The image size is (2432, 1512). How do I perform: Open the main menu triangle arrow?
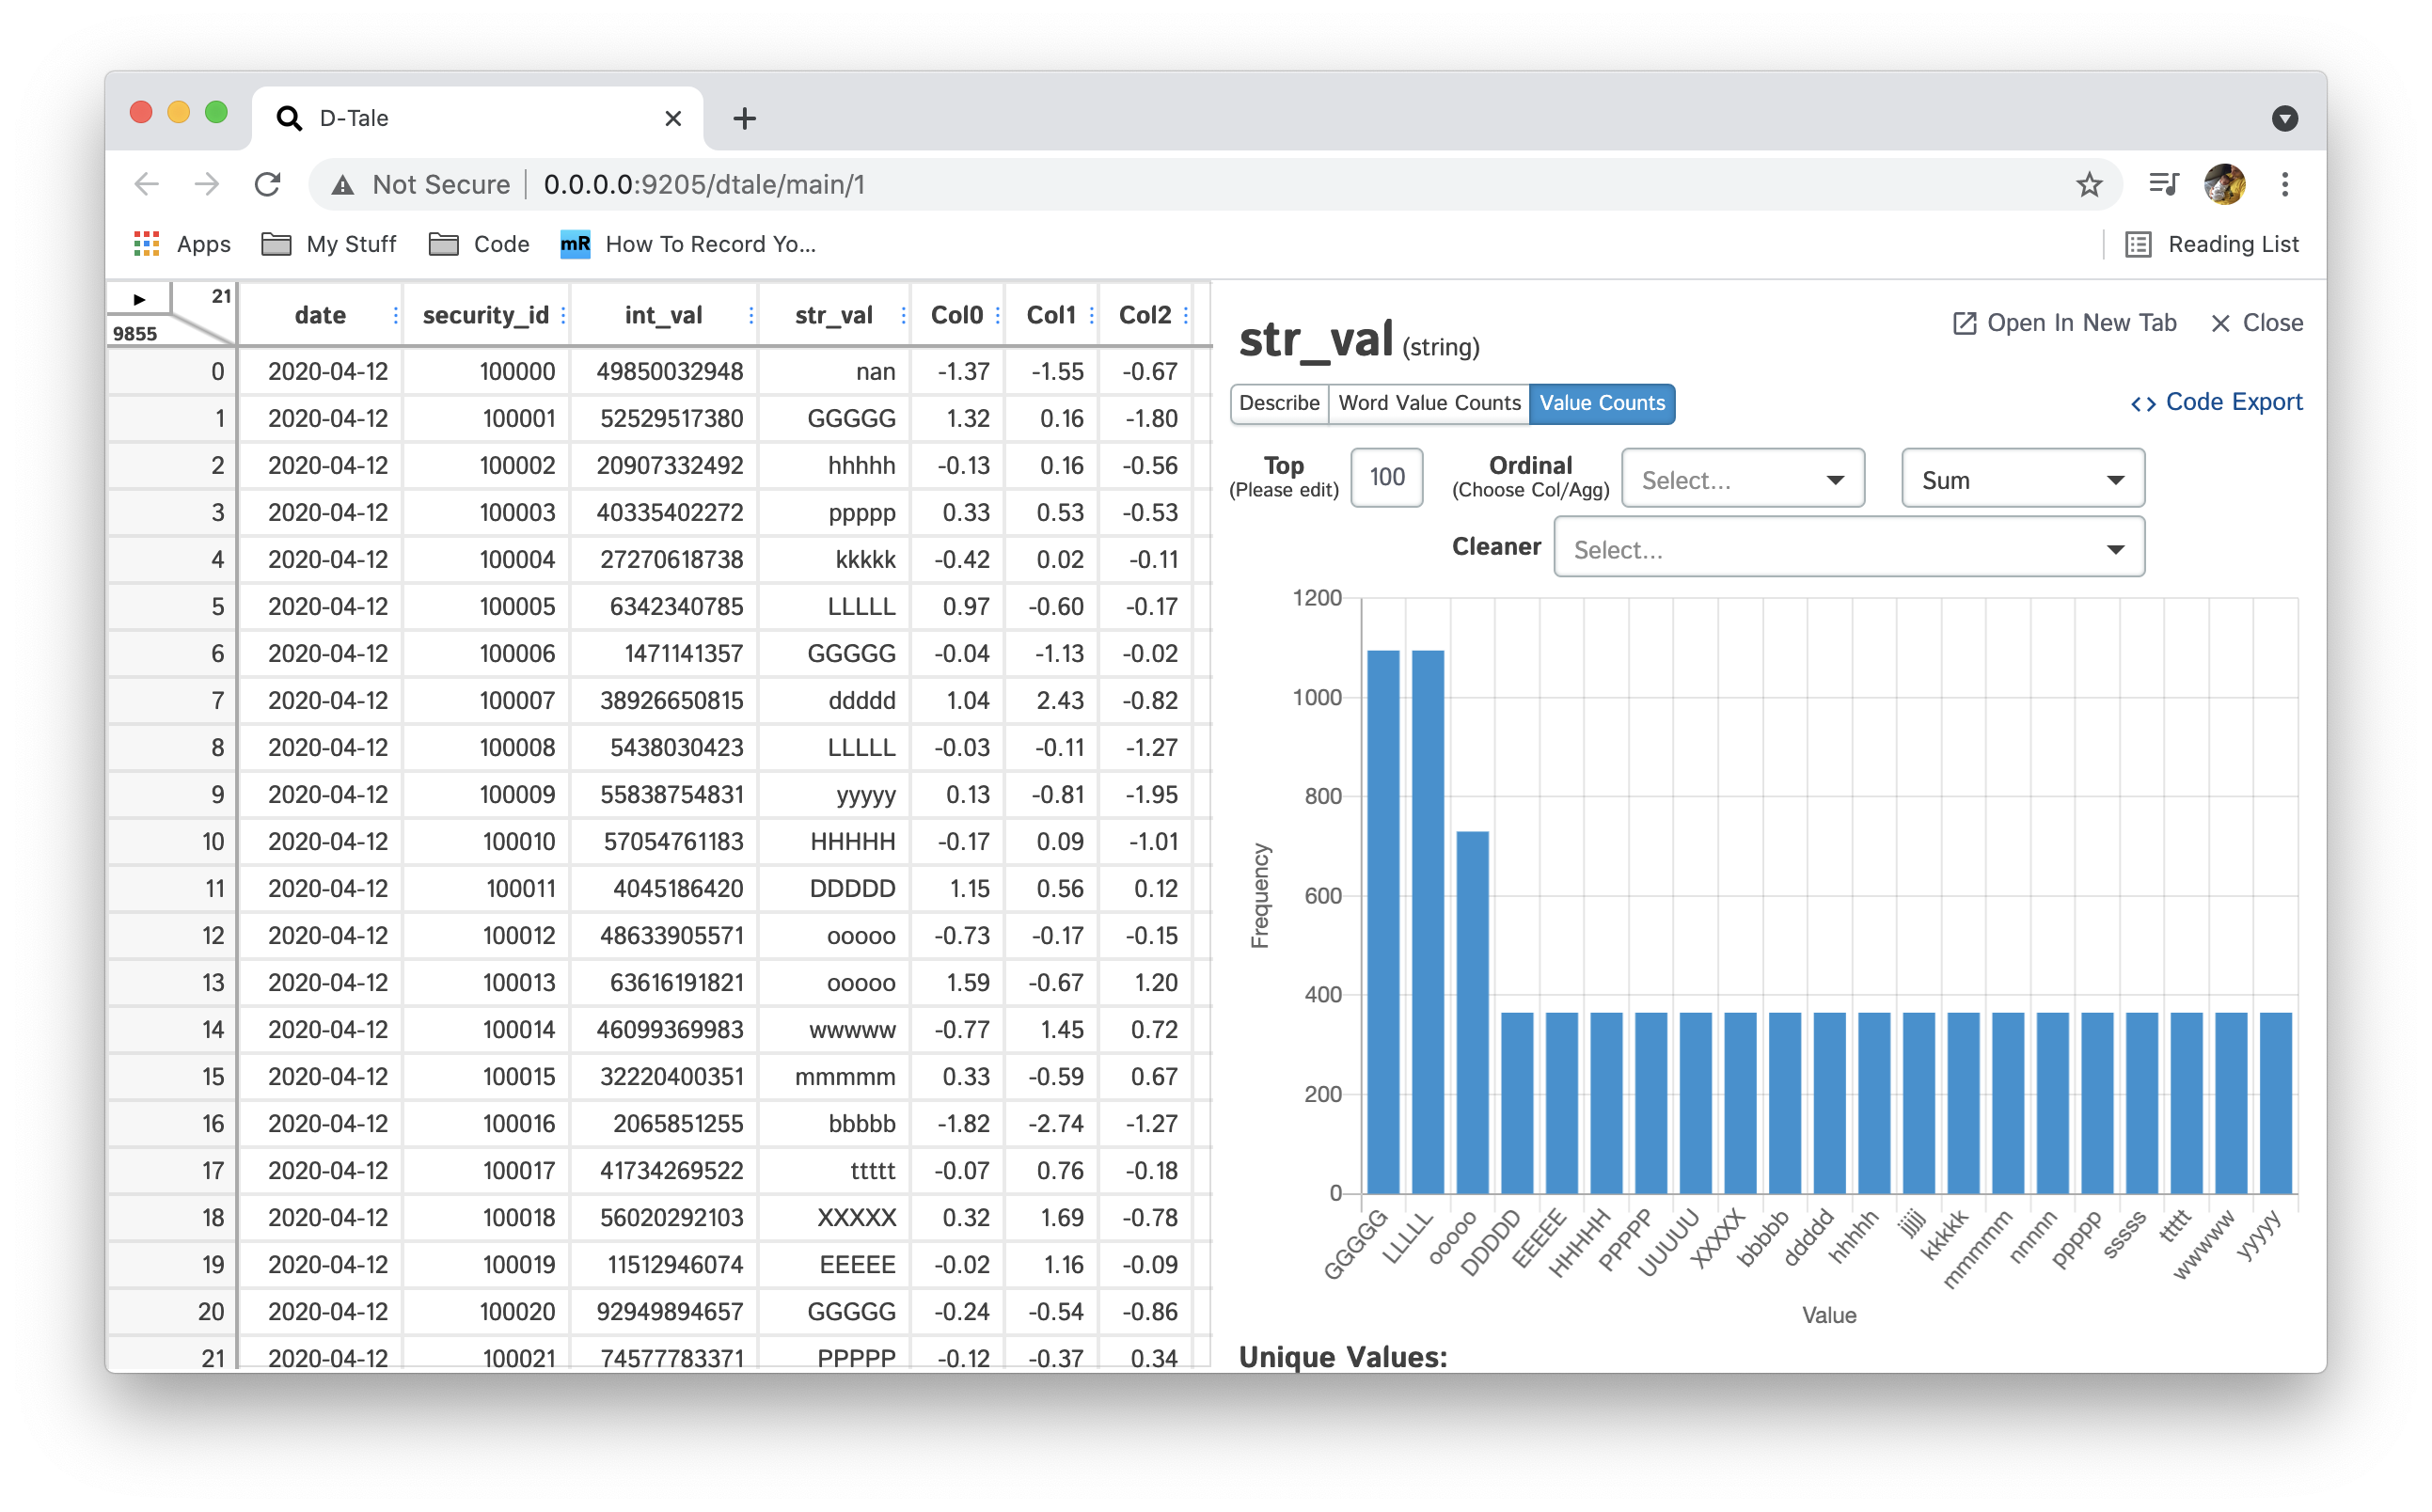click(x=139, y=299)
